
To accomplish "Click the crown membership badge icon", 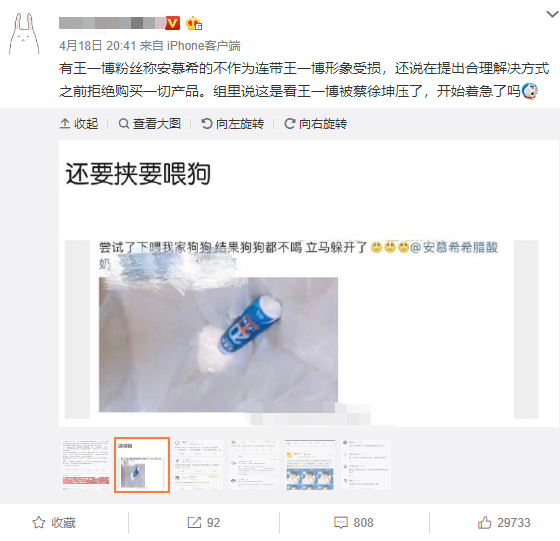I will (194, 23).
